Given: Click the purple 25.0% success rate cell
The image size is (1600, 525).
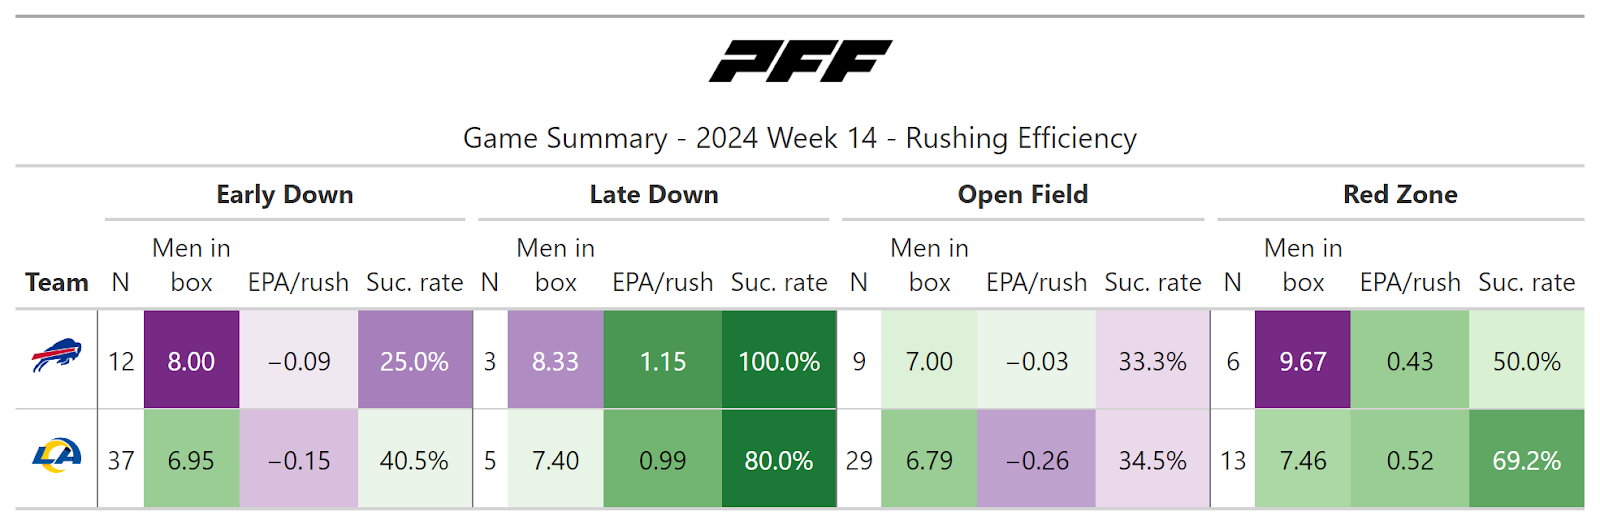Looking at the screenshot, I should [x=414, y=361].
